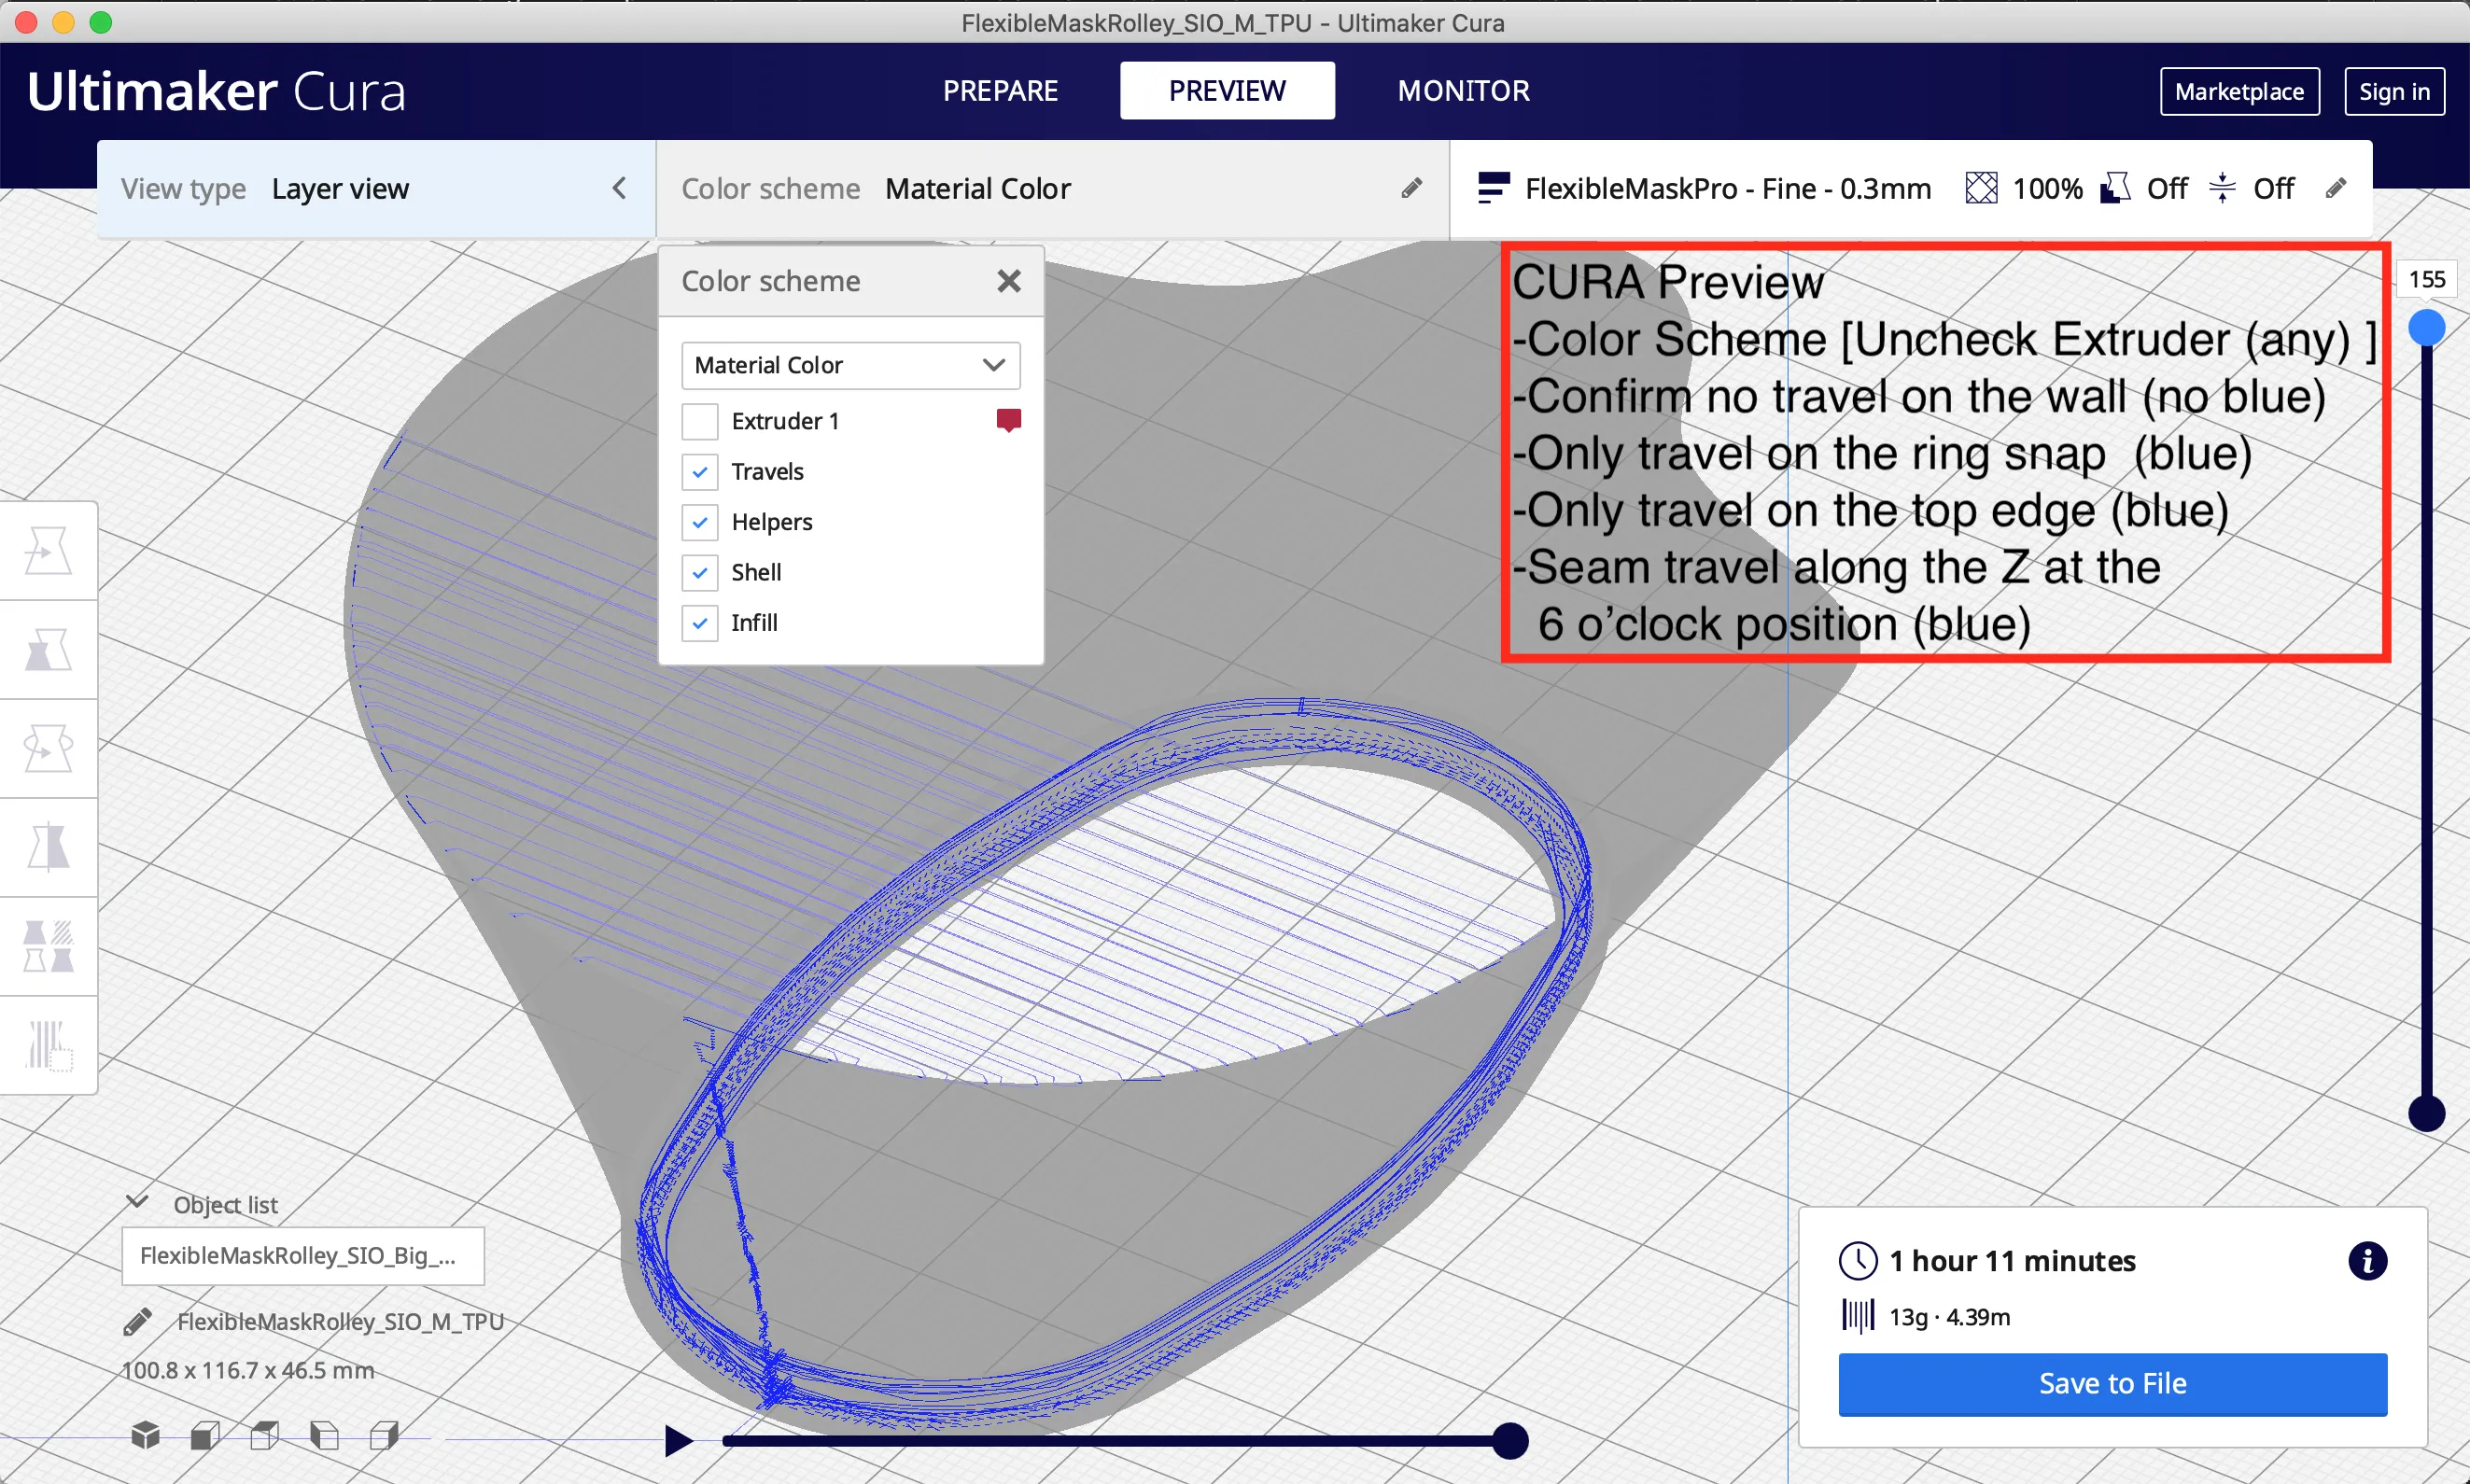Screen dimensions: 2470x1484
Task: Select the PREVIEW stage tab
Action: coord(1227,91)
